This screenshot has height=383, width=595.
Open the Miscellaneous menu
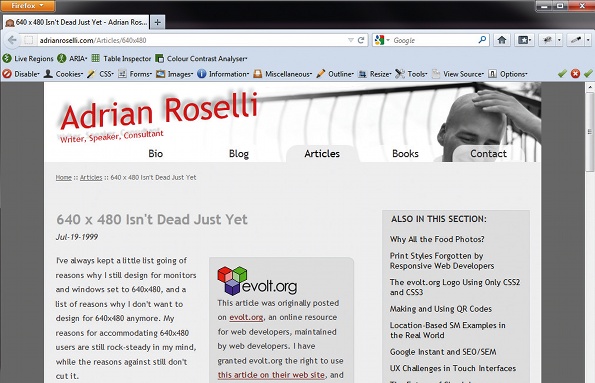pyautogui.click(x=283, y=74)
